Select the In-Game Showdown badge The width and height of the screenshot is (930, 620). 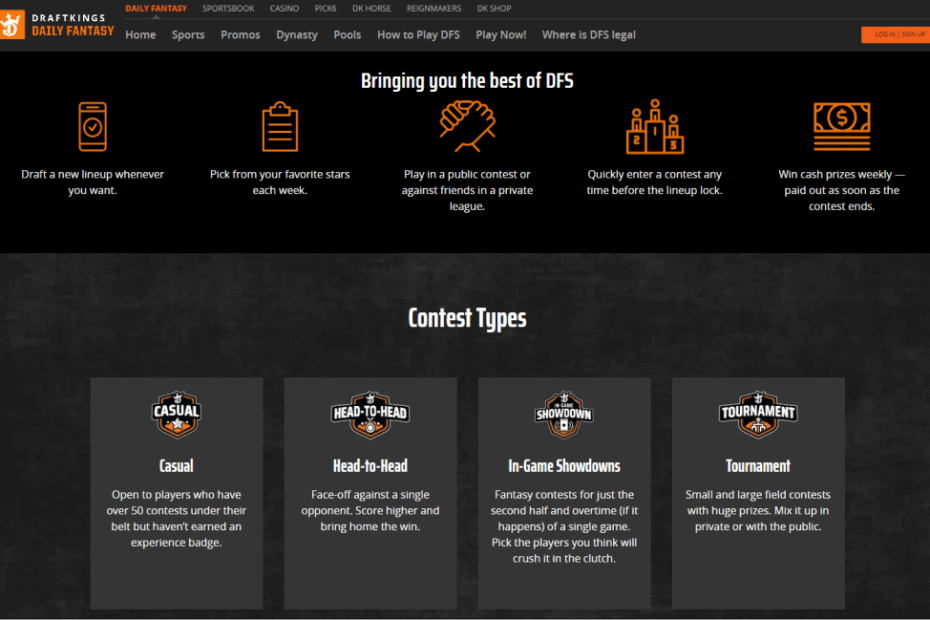coord(564,414)
